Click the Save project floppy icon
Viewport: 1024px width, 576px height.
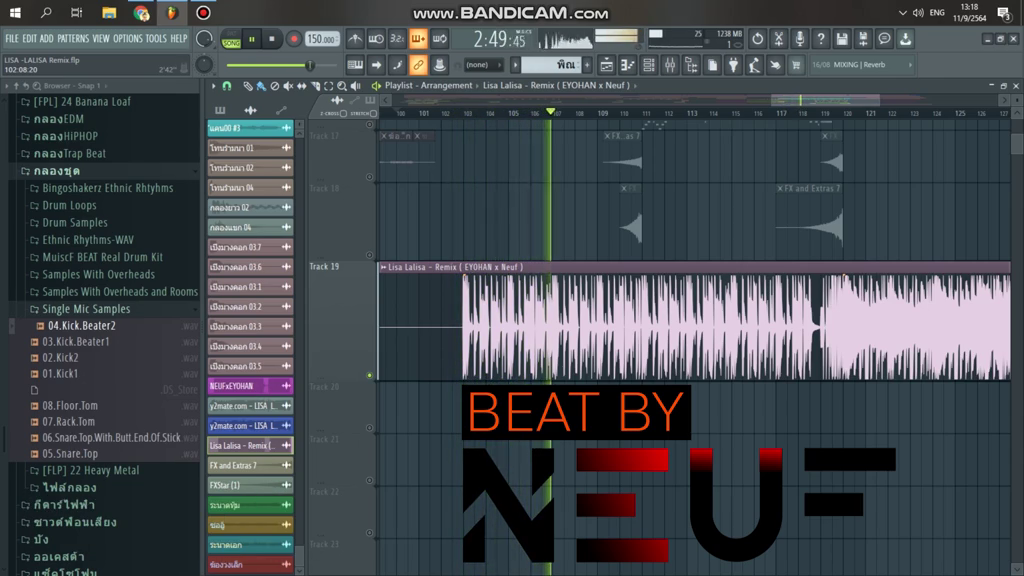pyautogui.click(x=842, y=39)
